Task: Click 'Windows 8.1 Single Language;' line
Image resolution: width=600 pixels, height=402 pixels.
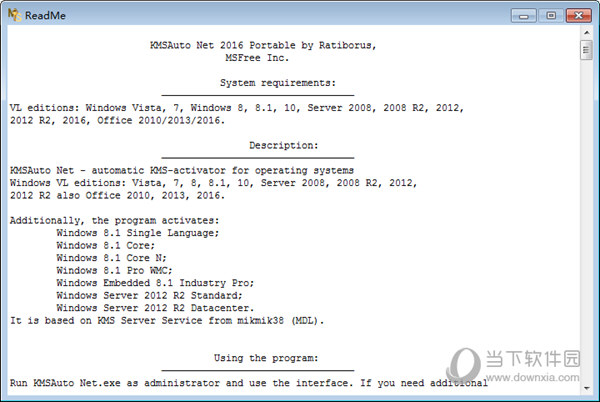Action: tap(138, 233)
